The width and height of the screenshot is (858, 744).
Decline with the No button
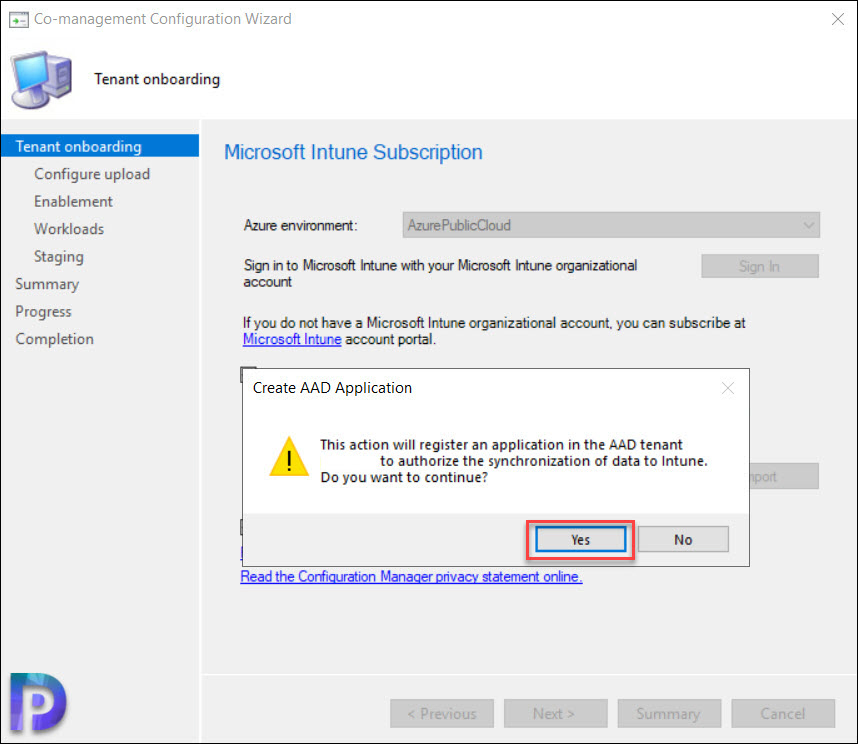tap(683, 539)
